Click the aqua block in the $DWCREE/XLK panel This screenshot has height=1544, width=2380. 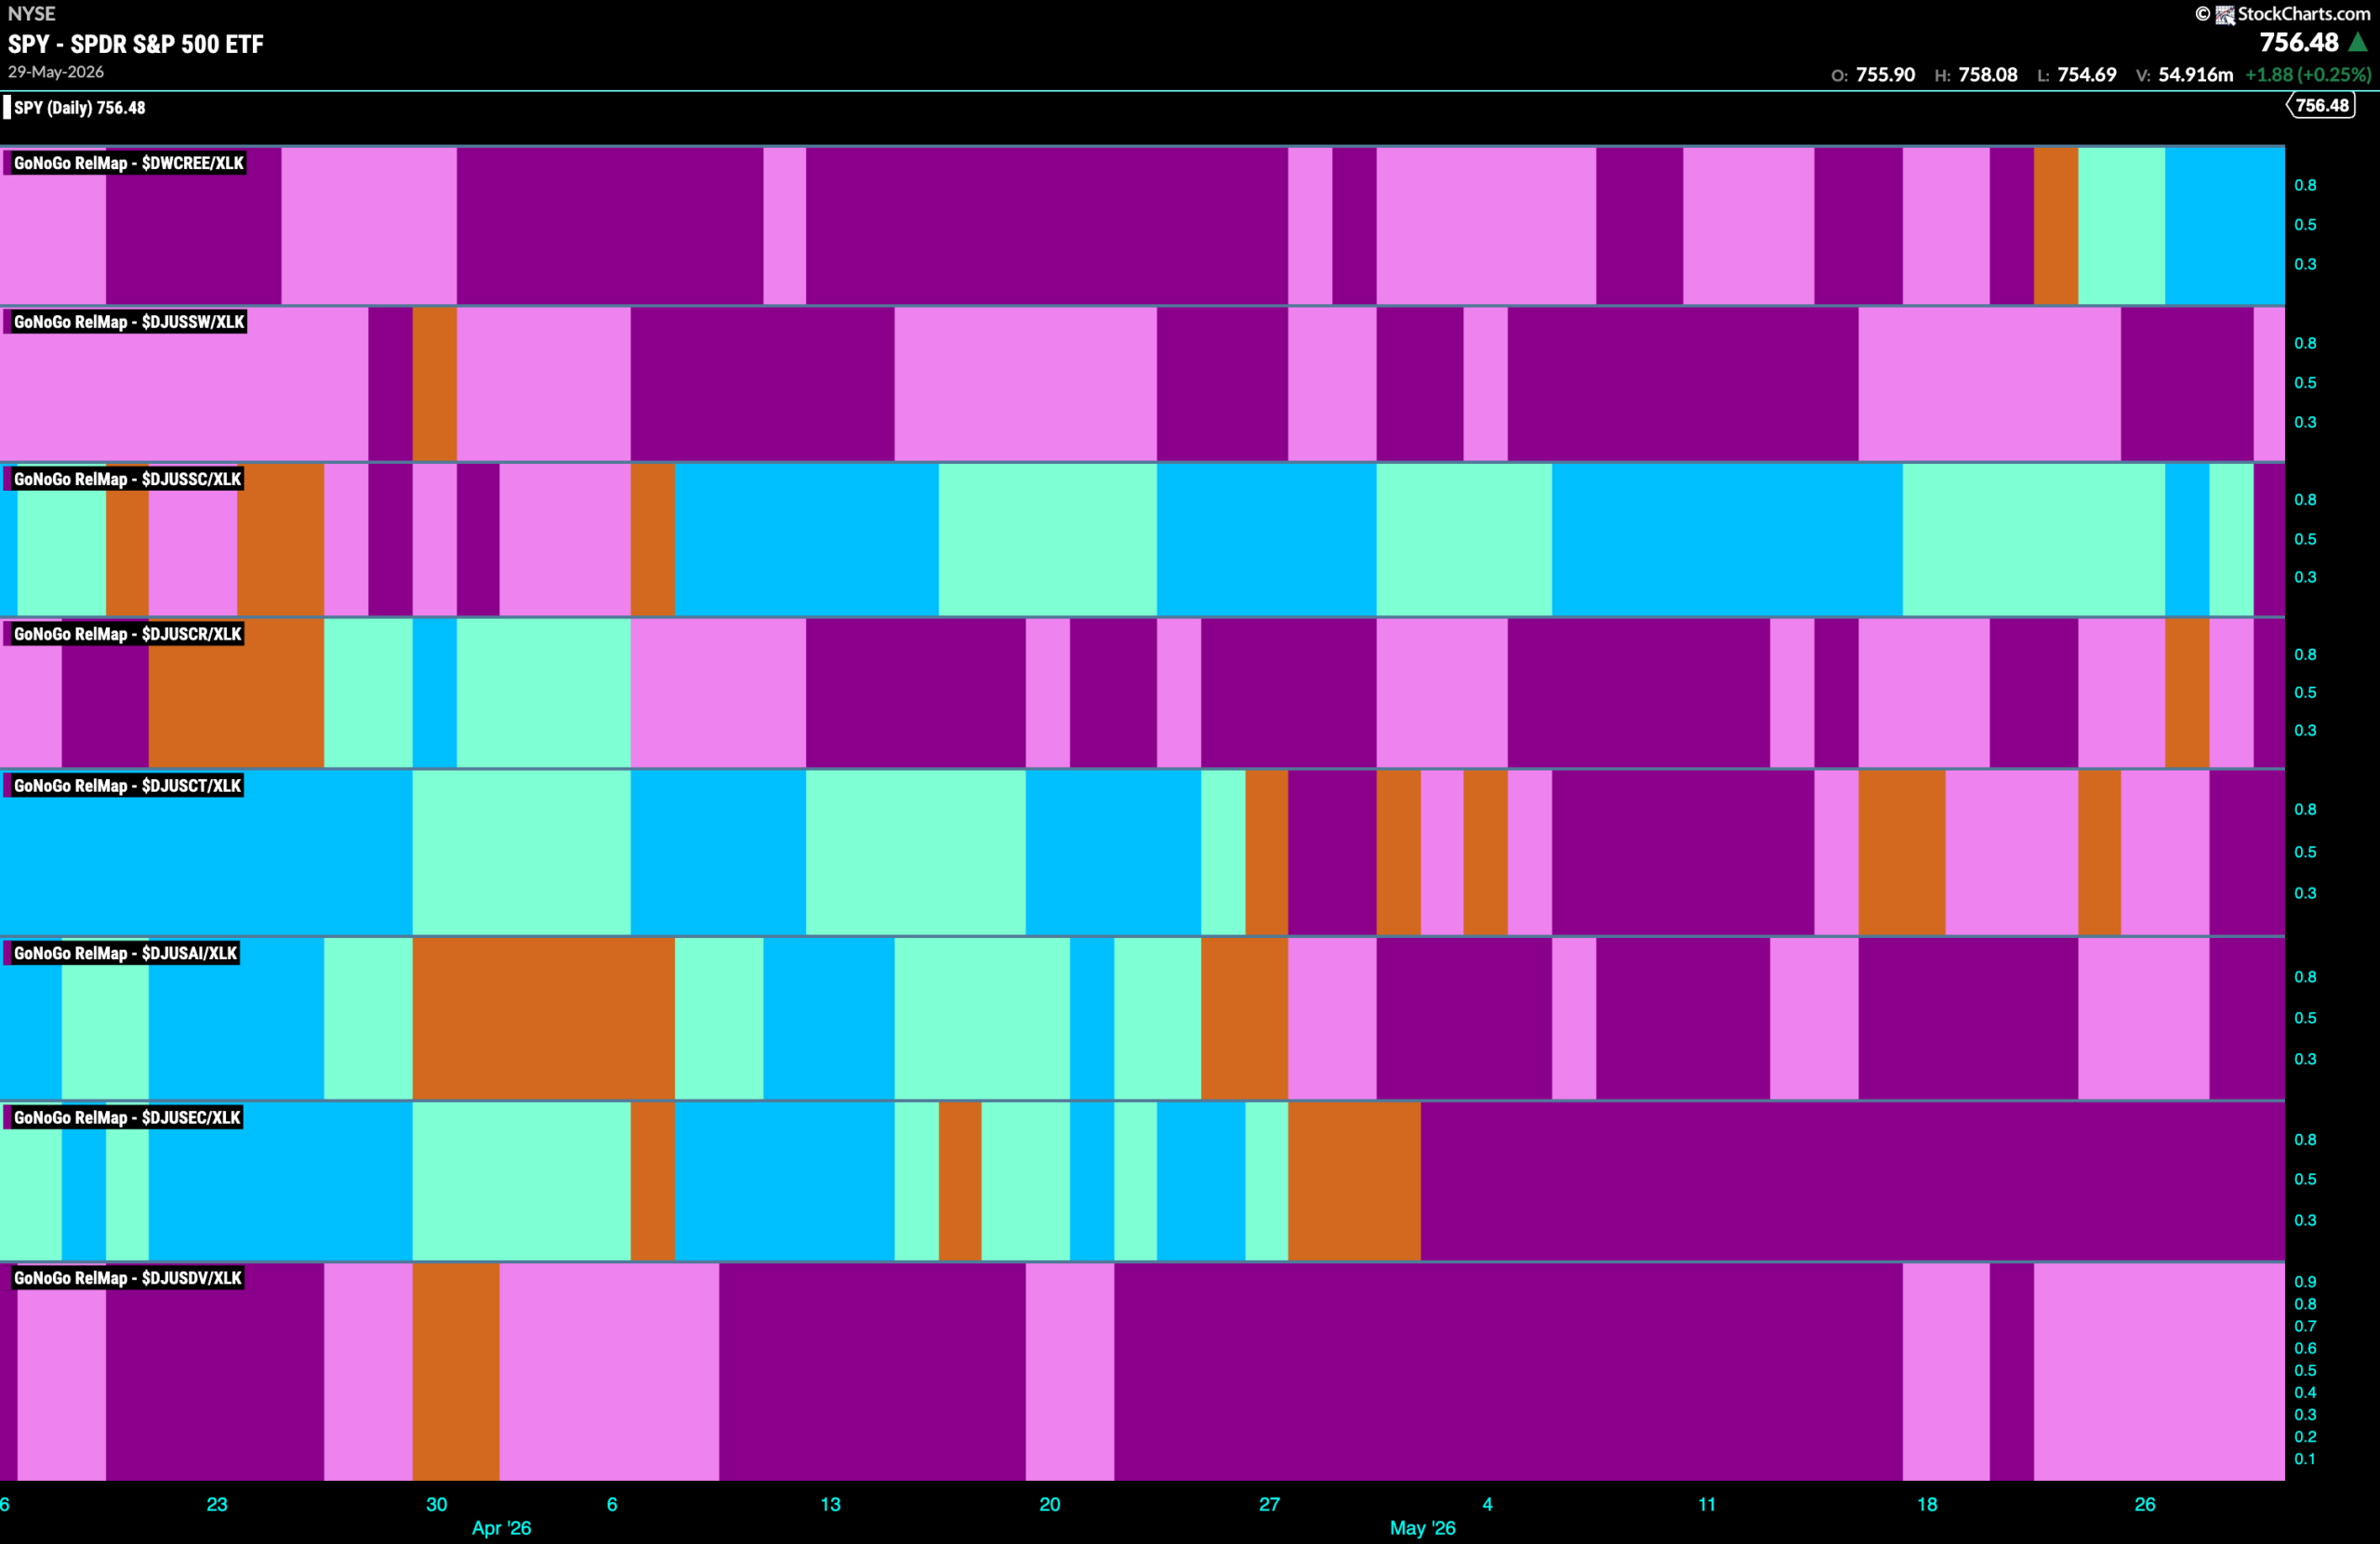(2122, 226)
